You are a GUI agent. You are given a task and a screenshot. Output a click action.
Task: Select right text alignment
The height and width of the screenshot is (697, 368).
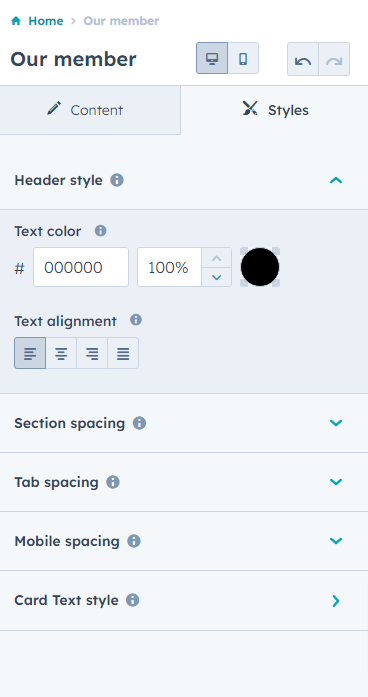92,353
